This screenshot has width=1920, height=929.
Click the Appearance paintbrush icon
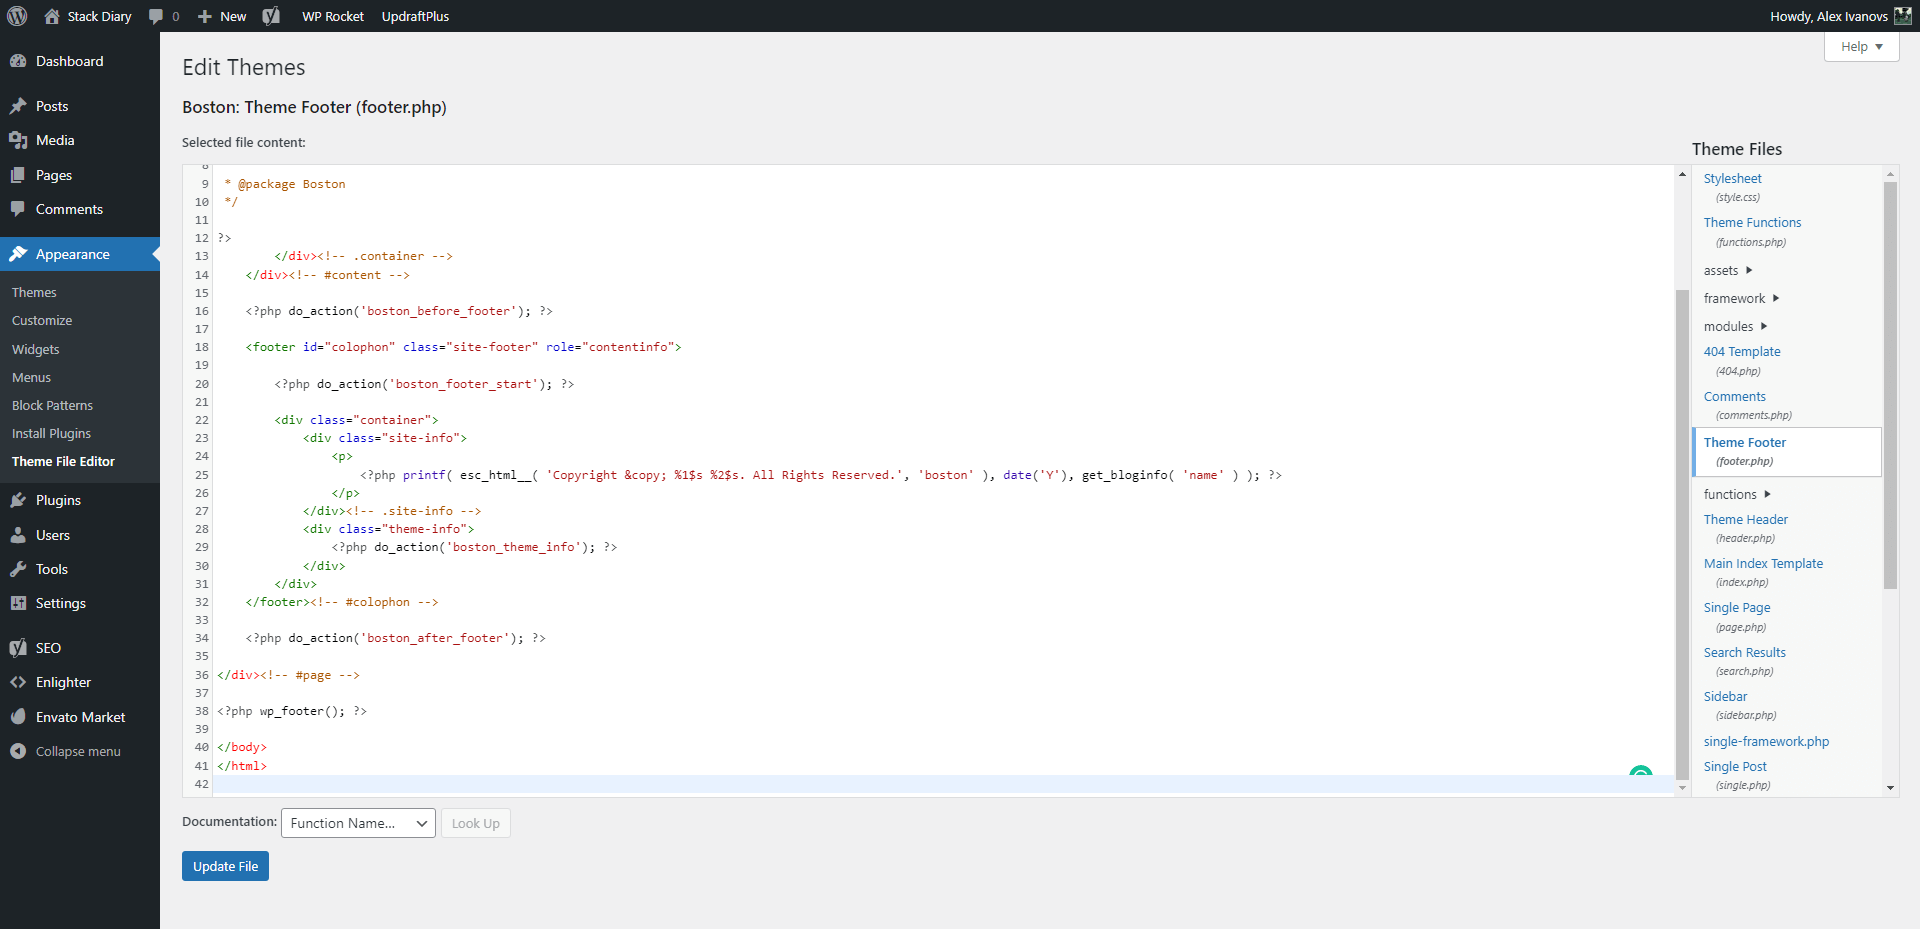(18, 254)
